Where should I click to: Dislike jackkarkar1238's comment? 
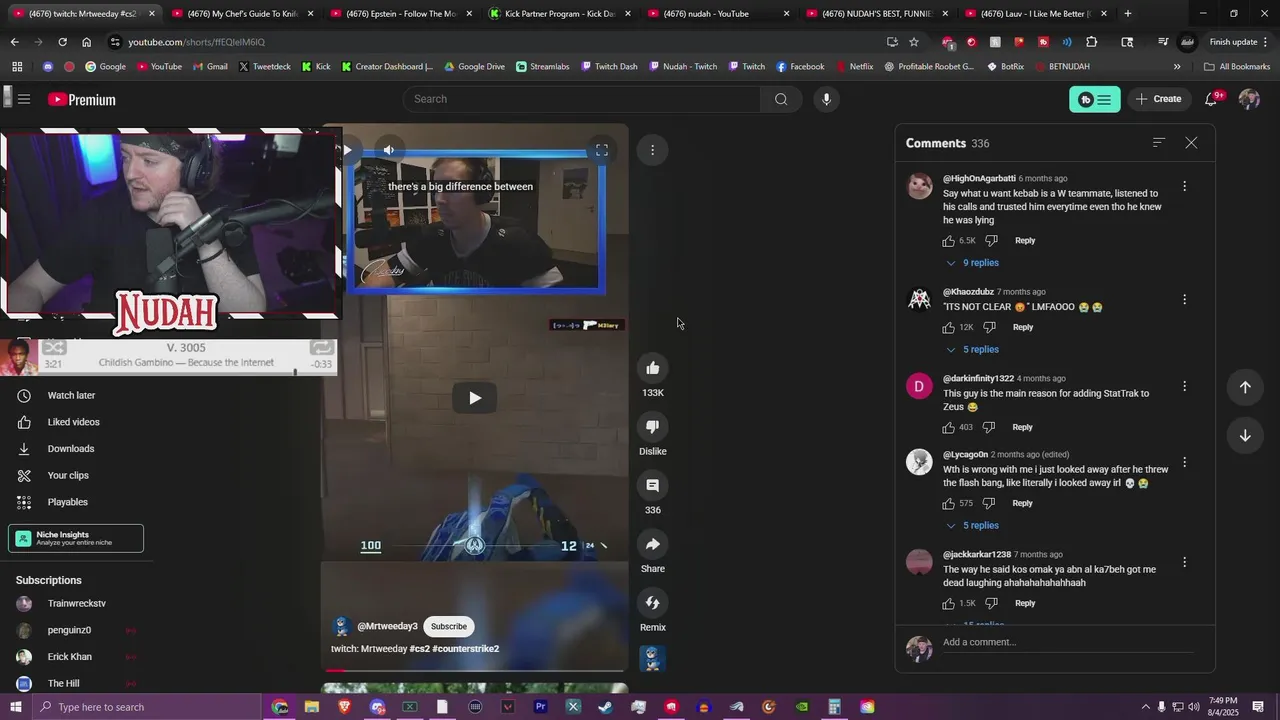(991, 603)
